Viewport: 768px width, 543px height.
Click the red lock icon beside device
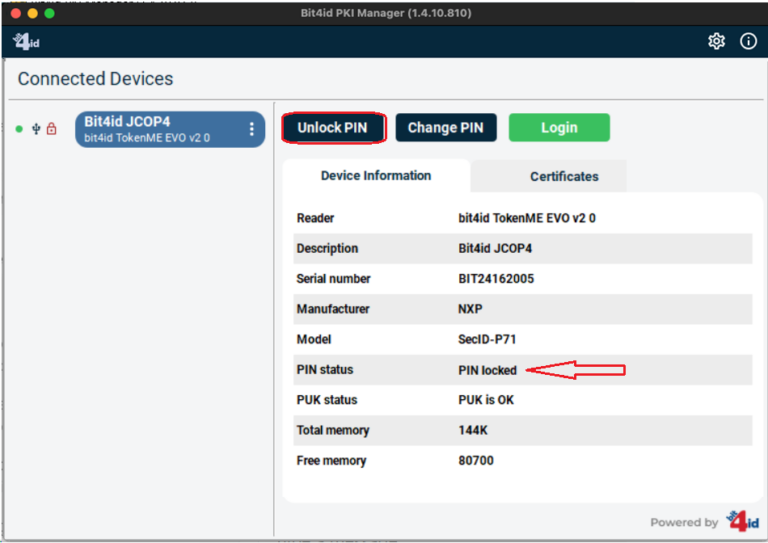click(52, 129)
